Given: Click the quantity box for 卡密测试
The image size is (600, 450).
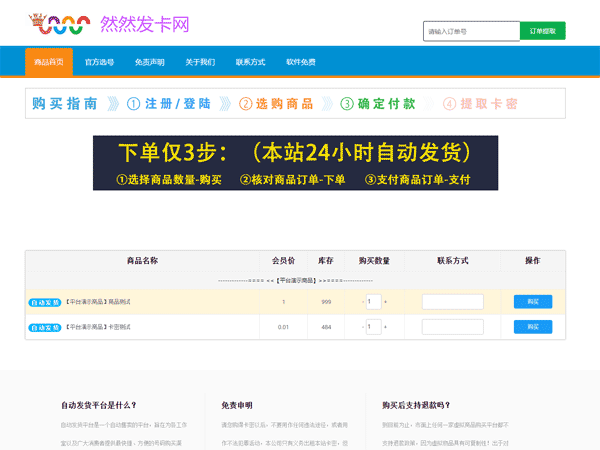Looking at the screenshot, I should click(374, 327).
